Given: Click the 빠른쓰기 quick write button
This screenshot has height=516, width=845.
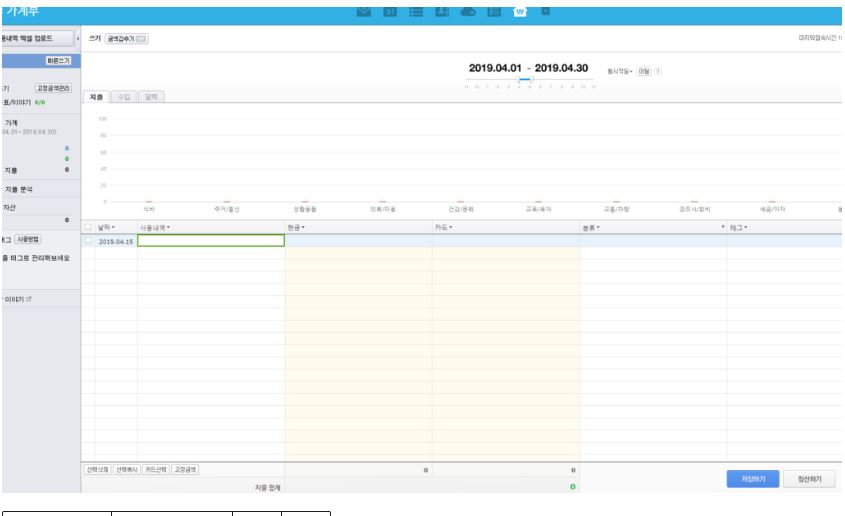Looking at the screenshot, I should click(58, 61).
